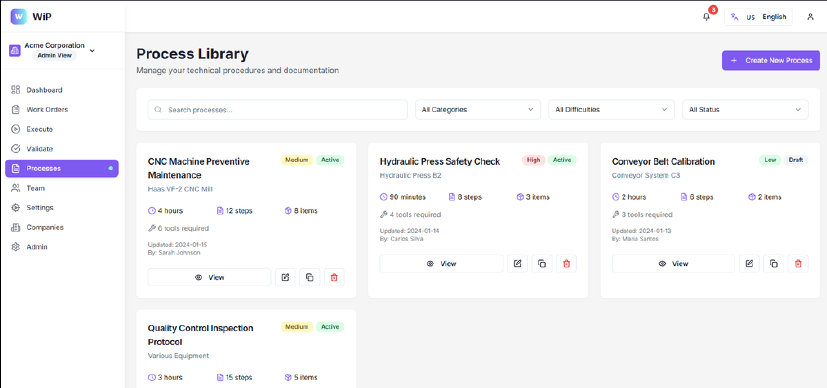The image size is (827, 388).
Task: Select Processes in the sidebar
Action: point(62,169)
